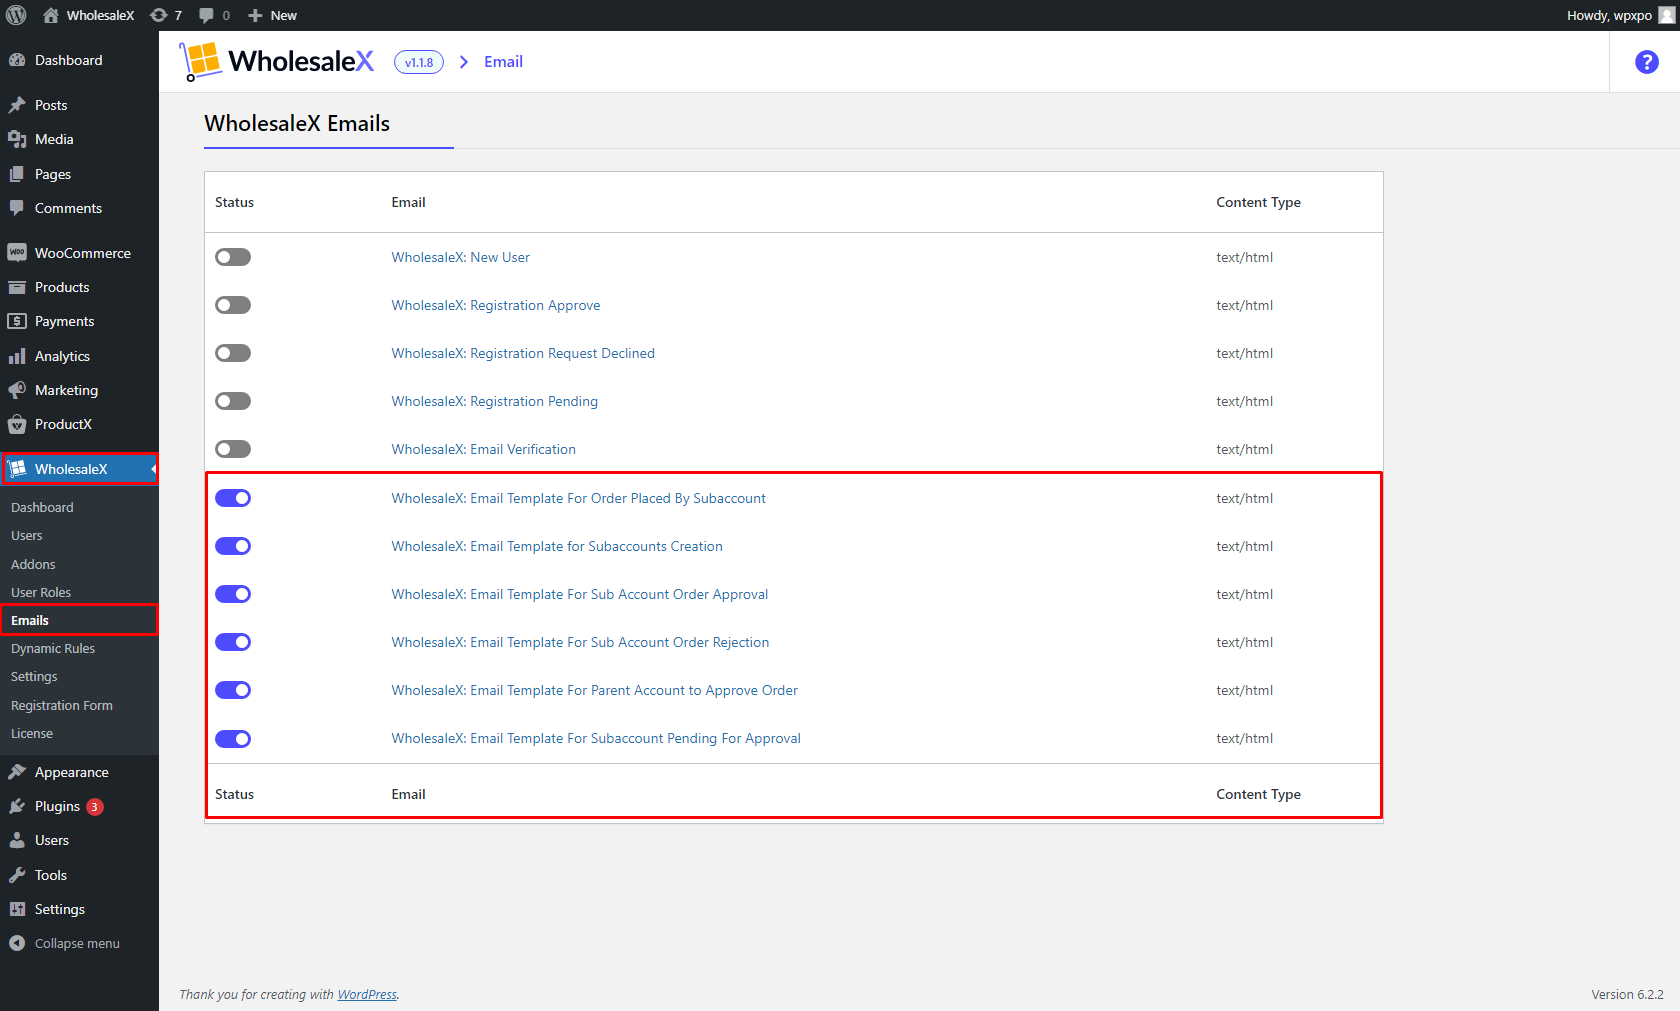
Task: Open Email Verification template link
Action: (483, 449)
